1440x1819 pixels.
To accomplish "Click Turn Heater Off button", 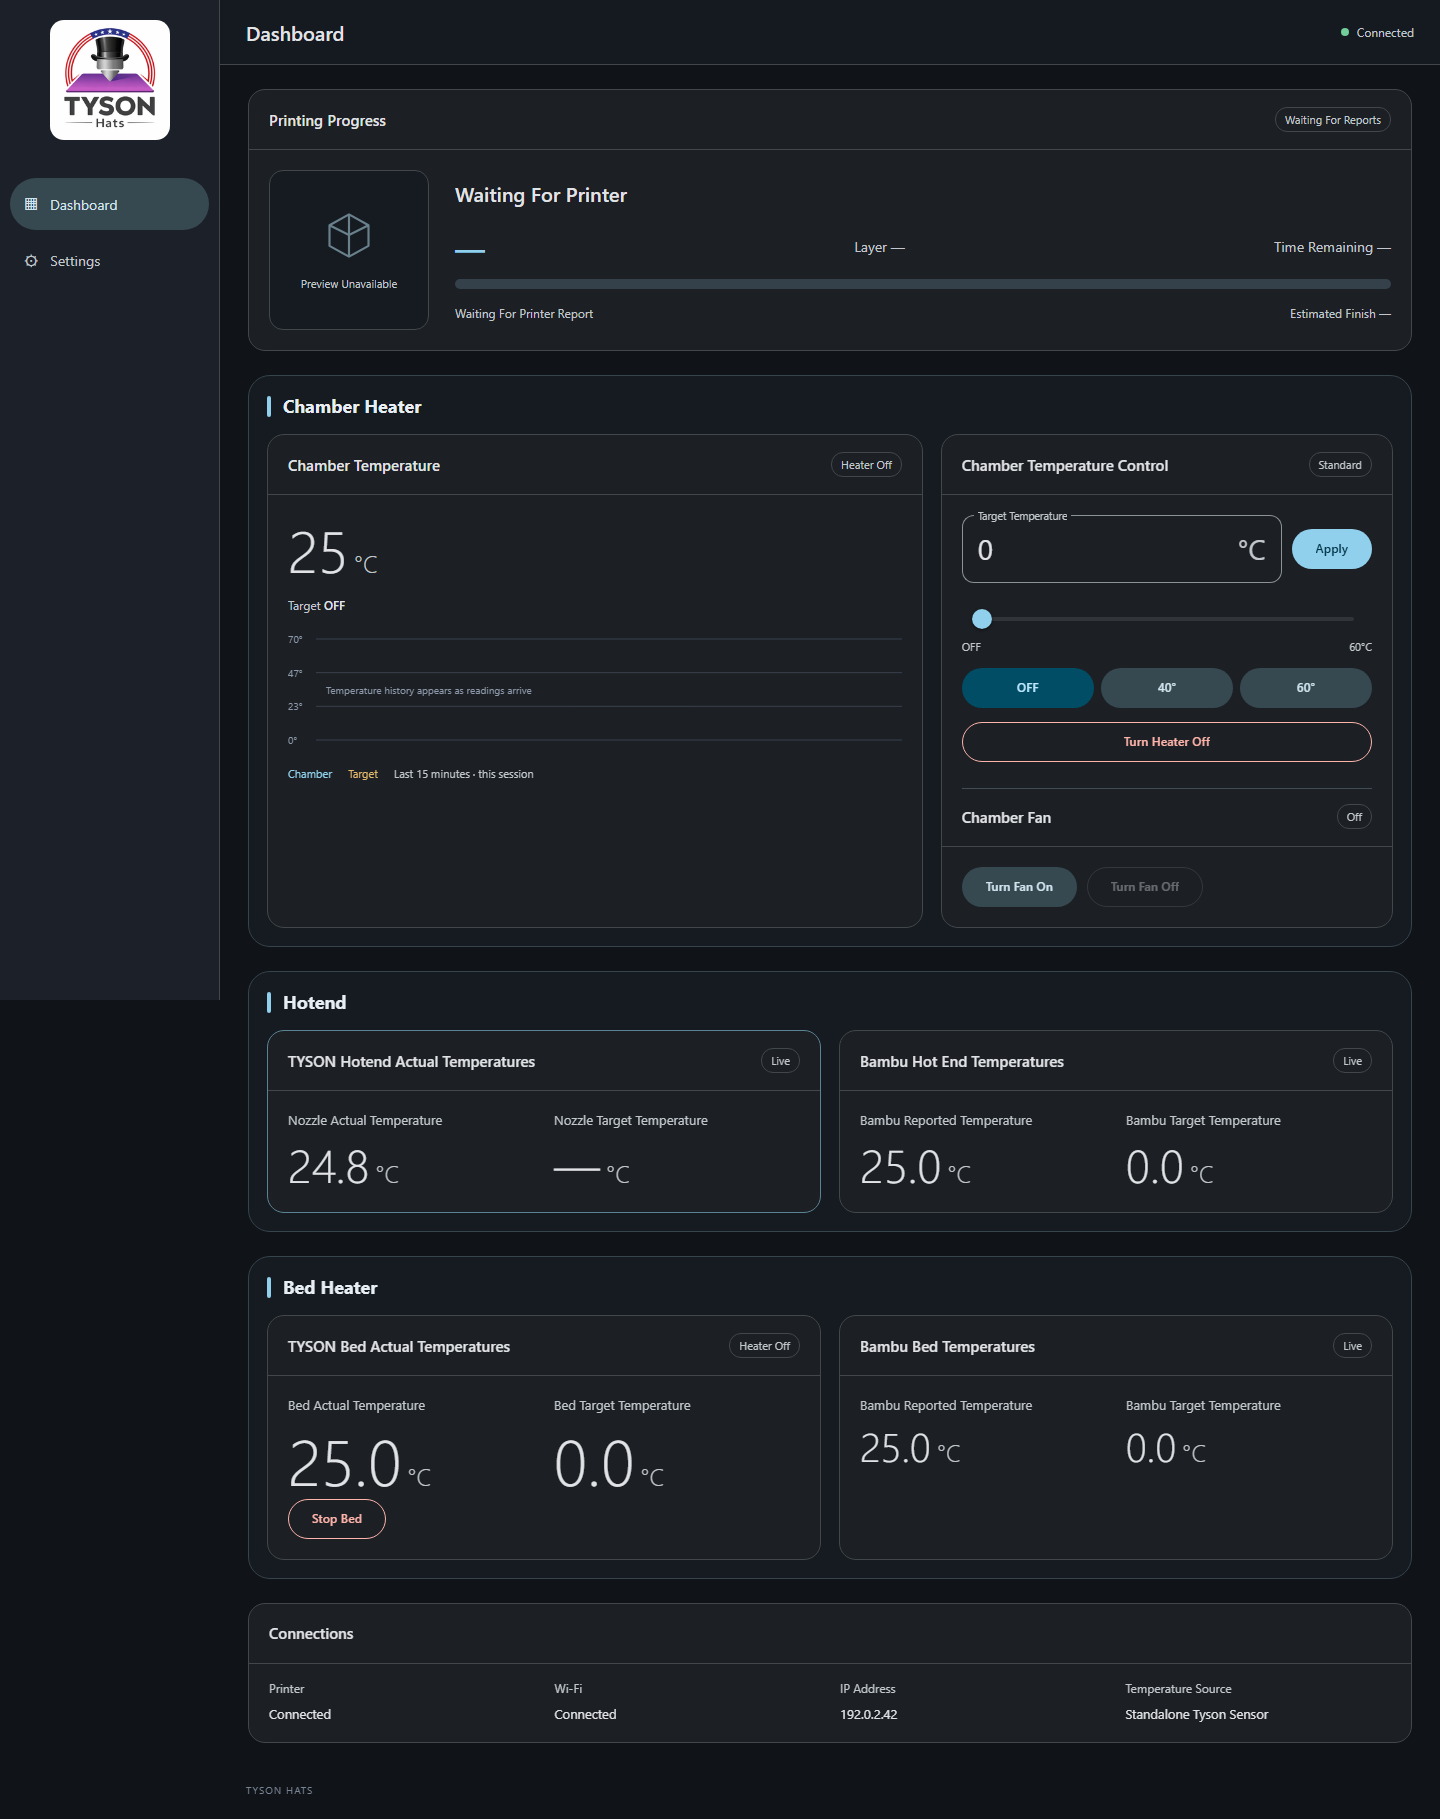I will pos(1166,742).
